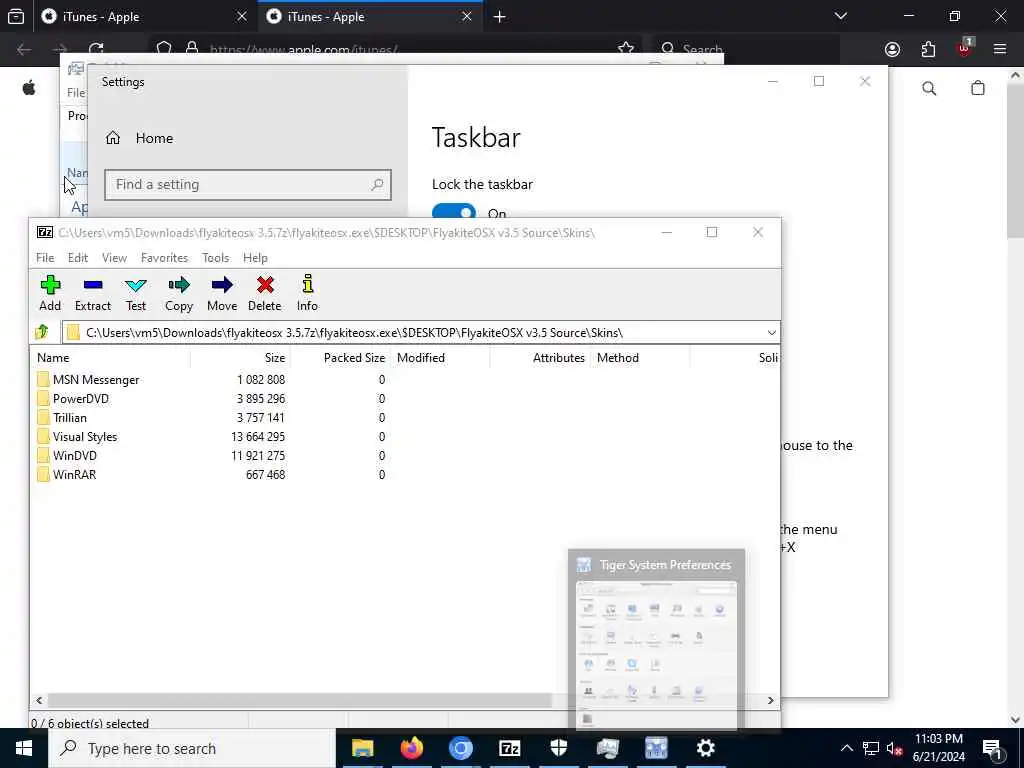1024x768 pixels.
Task: Show hidden system tray icons
Action: (846, 748)
